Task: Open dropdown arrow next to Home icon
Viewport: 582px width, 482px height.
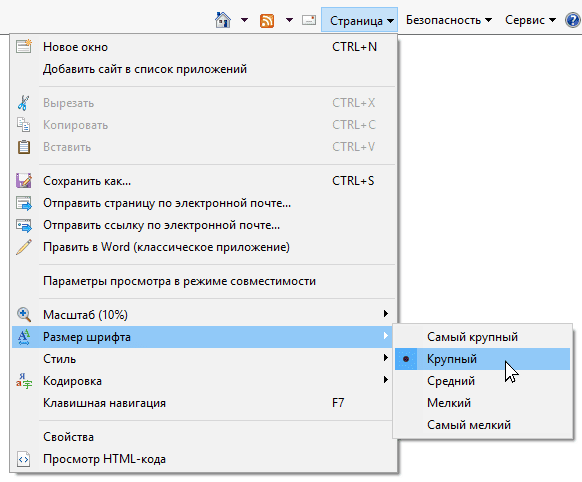Action: pyautogui.click(x=244, y=20)
